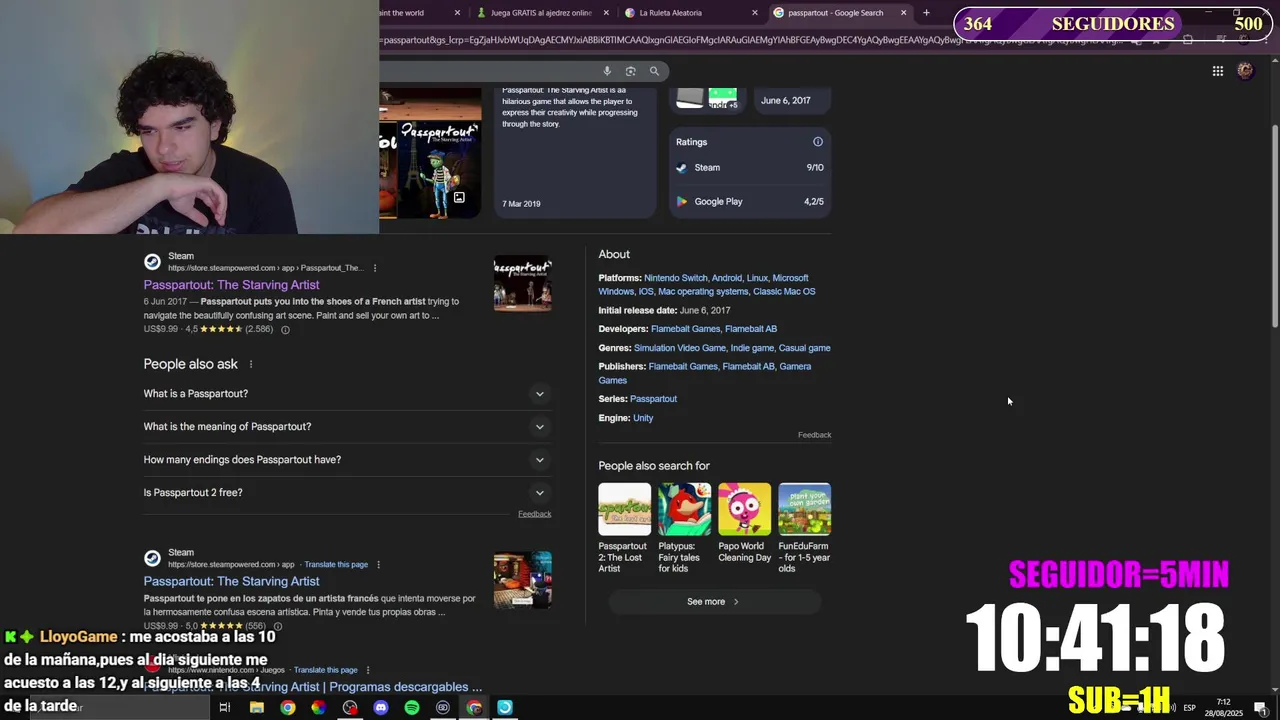Open a new browser tab
This screenshot has height=720, width=1280.
tap(926, 13)
